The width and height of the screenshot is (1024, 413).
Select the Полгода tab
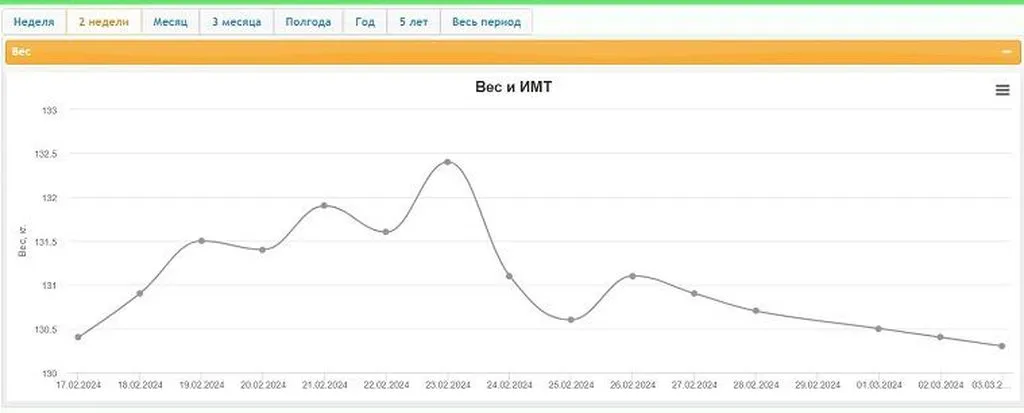(308, 22)
